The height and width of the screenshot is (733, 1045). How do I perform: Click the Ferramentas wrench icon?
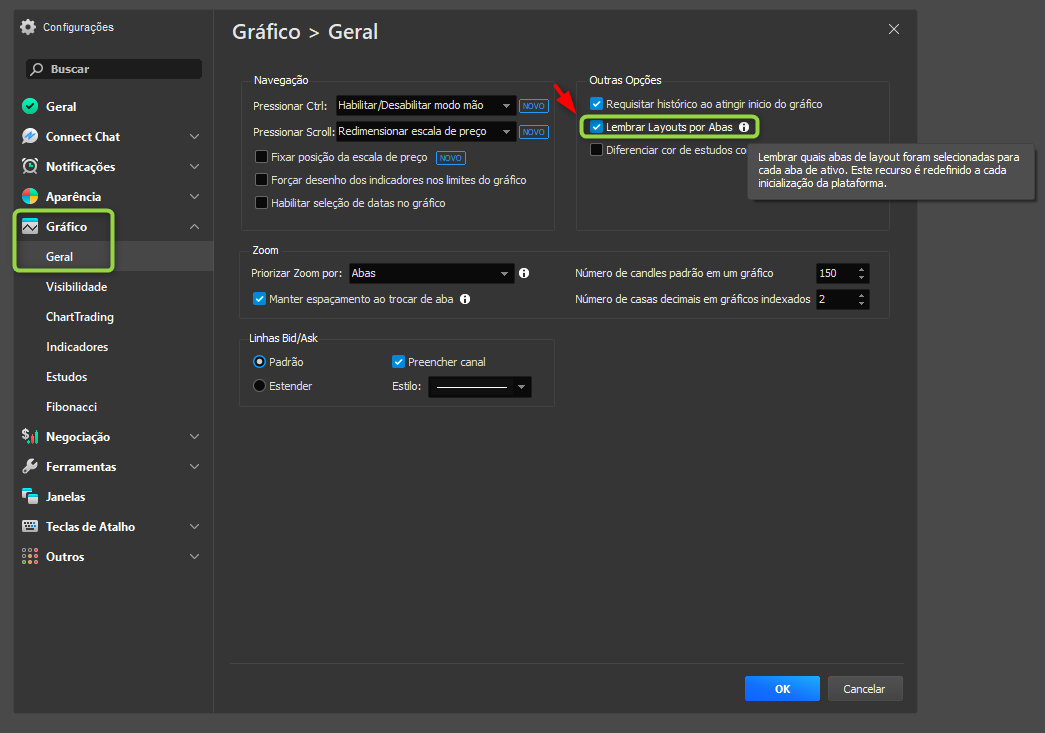[30, 467]
